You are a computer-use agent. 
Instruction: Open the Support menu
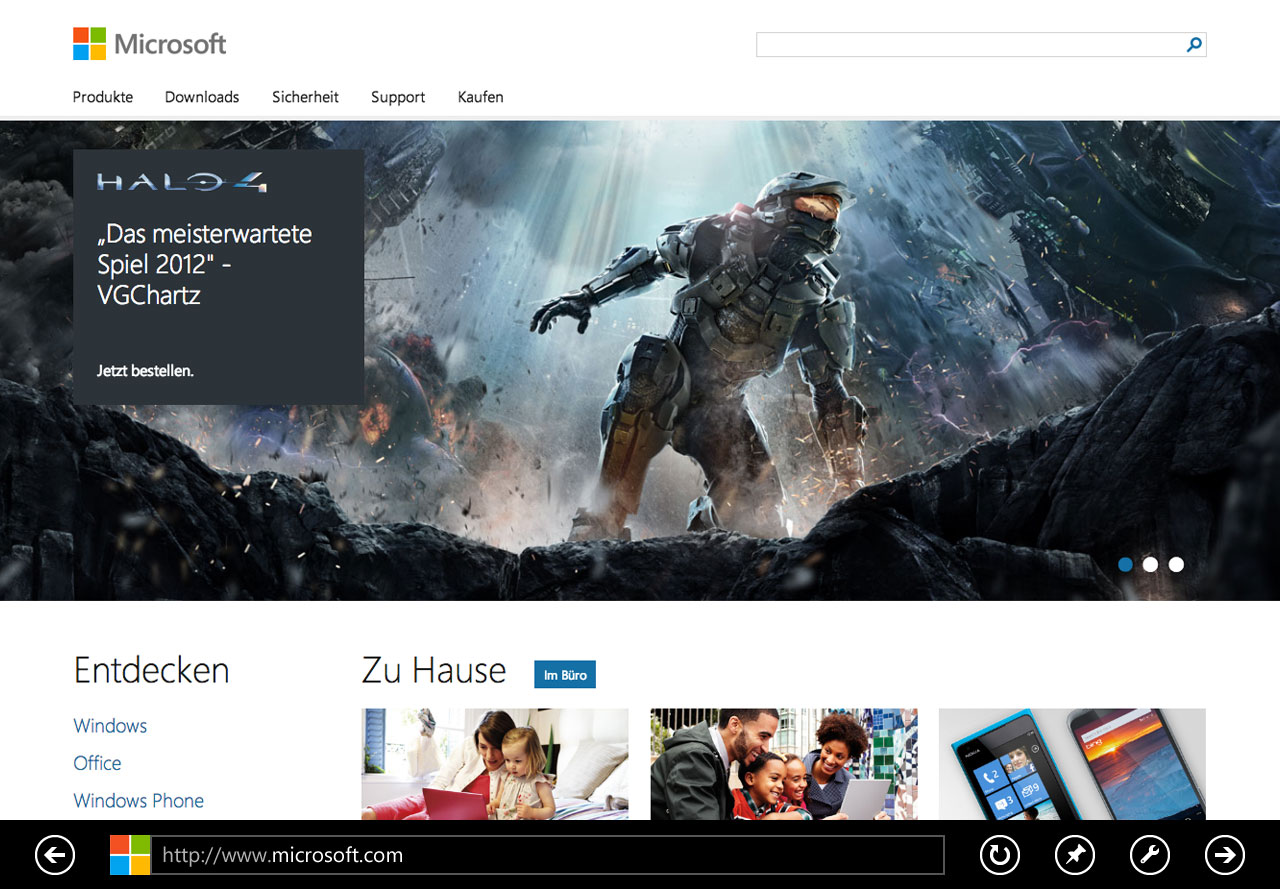click(398, 97)
